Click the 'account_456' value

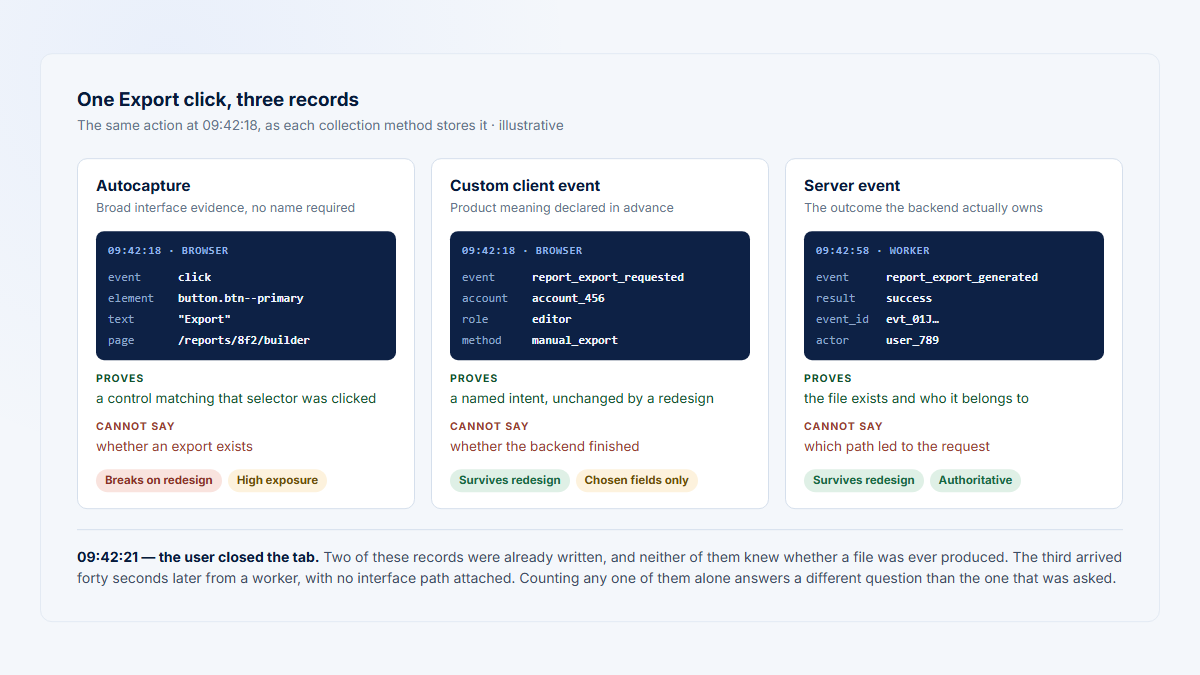[568, 298]
